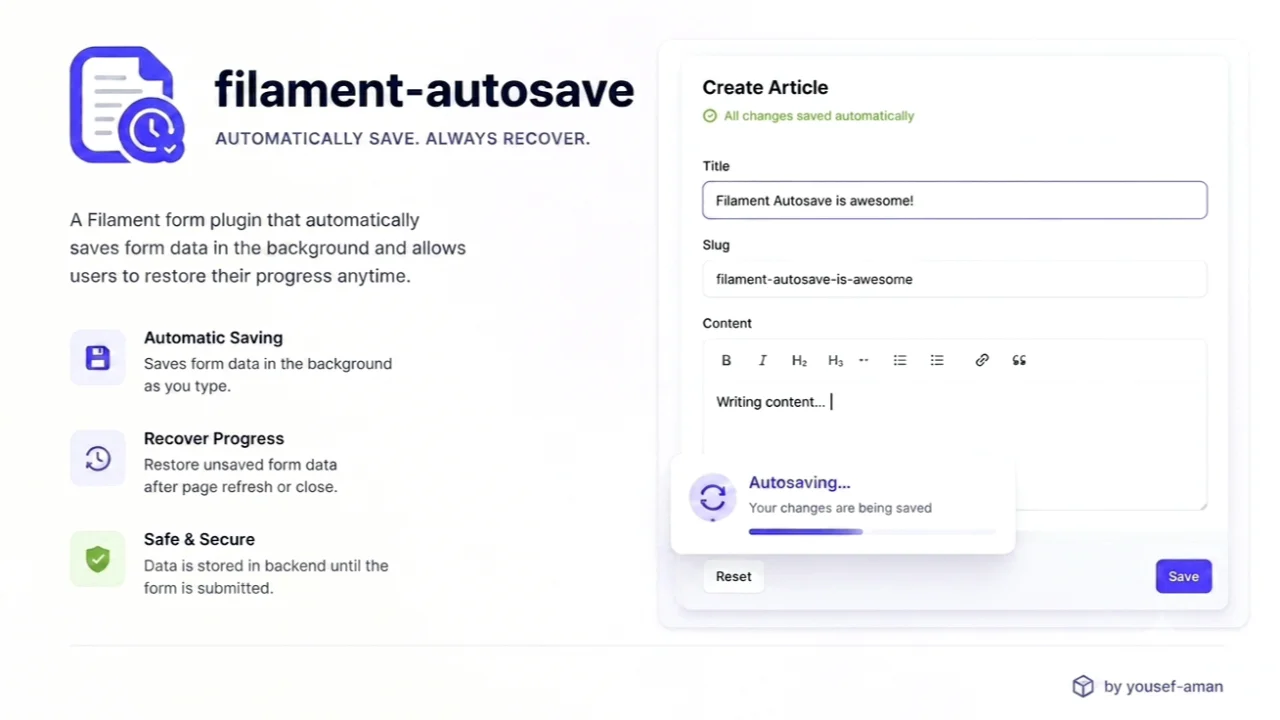Click the dashes icon after H3
The image size is (1280, 720).
click(864, 360)
